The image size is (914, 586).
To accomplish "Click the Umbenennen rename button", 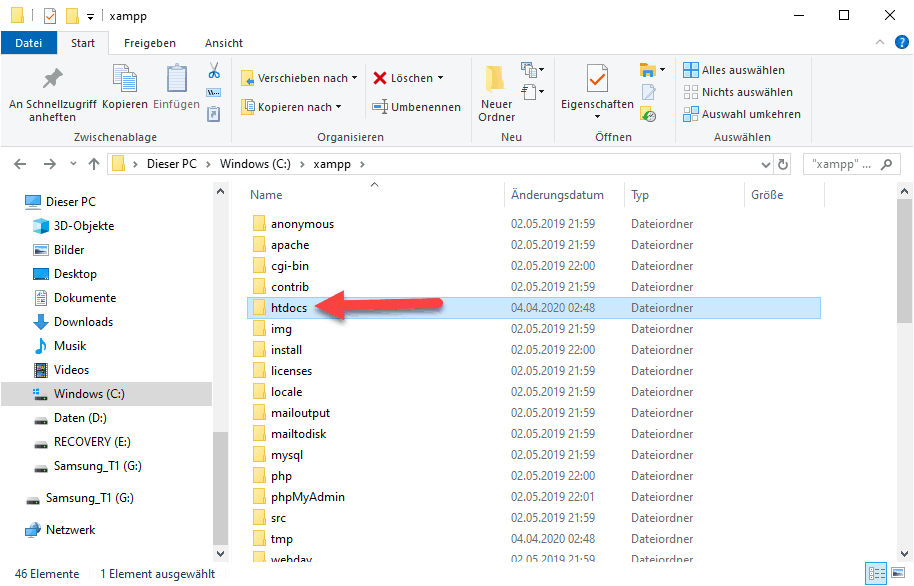I will (417, 107).
